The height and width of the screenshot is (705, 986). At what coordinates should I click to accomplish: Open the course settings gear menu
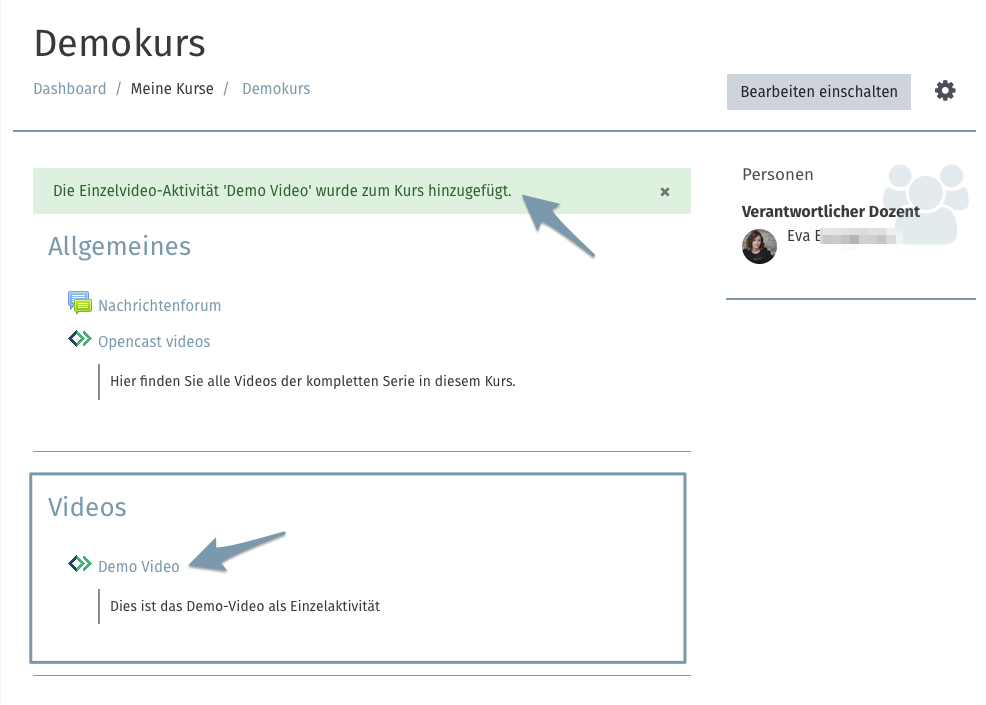click(945, 91)
